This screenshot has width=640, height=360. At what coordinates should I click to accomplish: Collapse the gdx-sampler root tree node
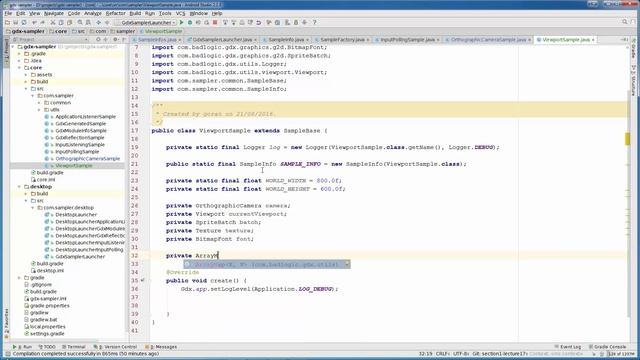coord(13,47)
